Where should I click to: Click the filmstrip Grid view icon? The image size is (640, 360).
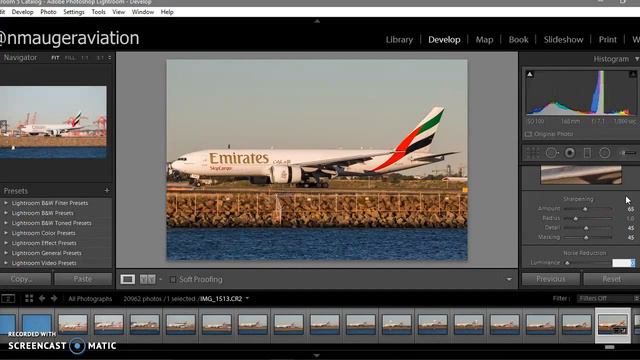pos(29,299)
